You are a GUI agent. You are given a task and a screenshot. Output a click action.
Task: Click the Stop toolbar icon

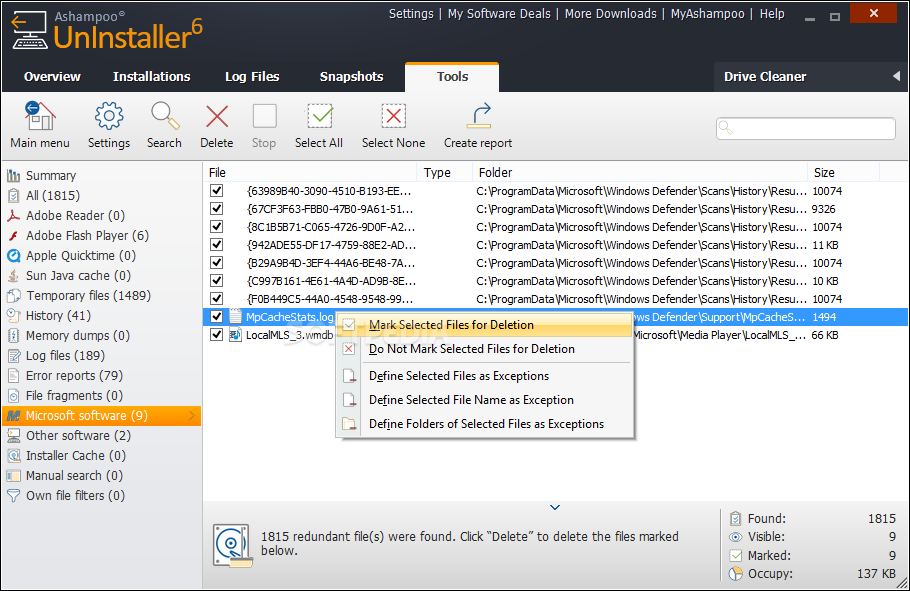click(265, 116)
